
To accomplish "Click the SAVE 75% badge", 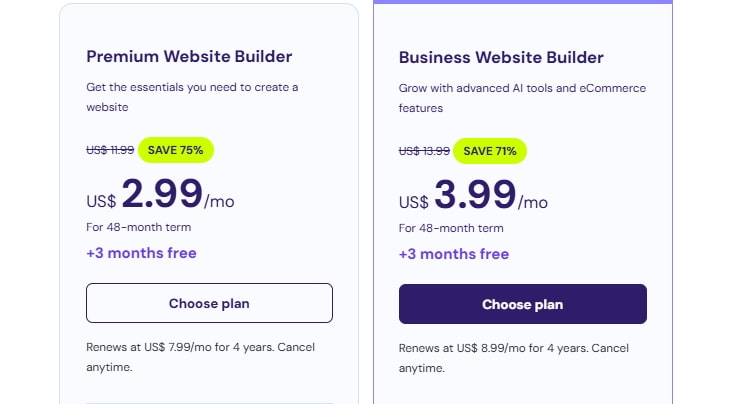I will click(x=175, y=150).
